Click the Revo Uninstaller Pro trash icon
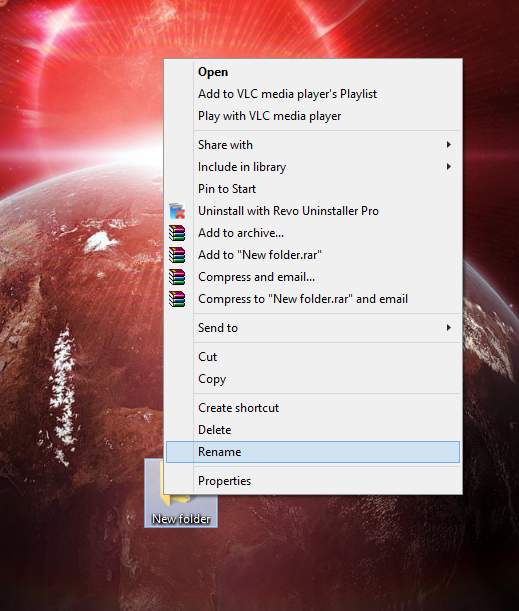This screenshot has width=519, height=611. (177, 211)
